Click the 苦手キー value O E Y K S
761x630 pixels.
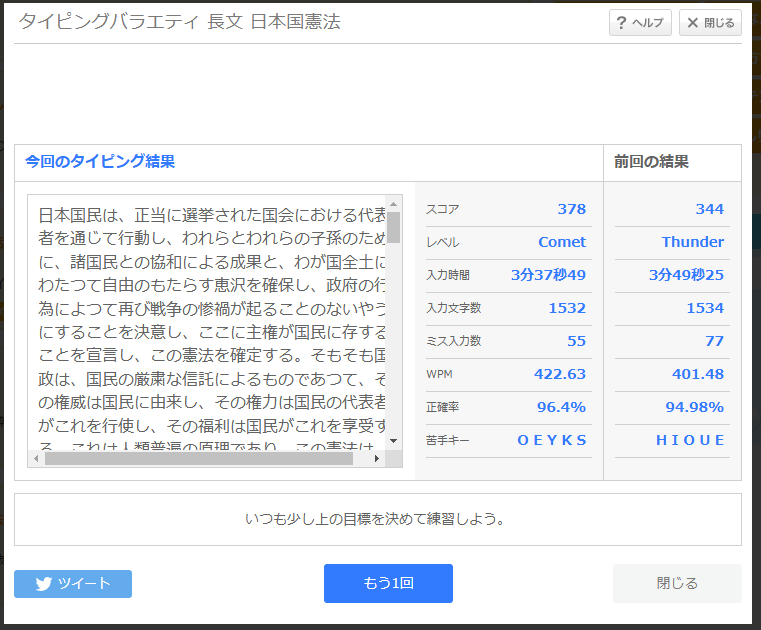click(x=552, y=440)
